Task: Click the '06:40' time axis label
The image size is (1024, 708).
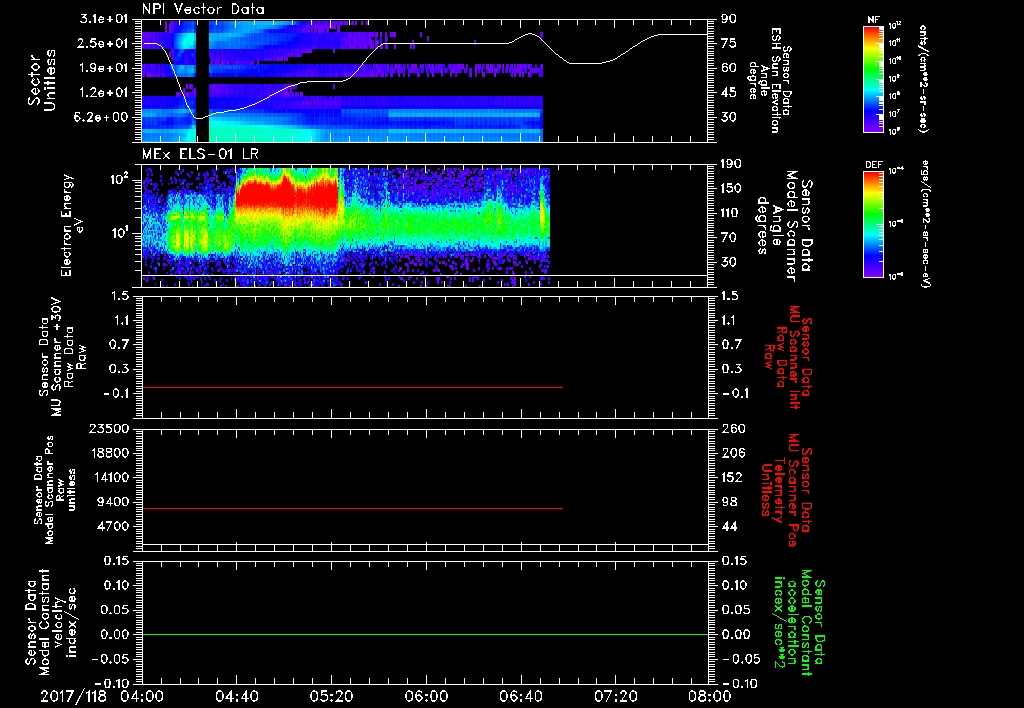Action: click(x=520, y=696)
